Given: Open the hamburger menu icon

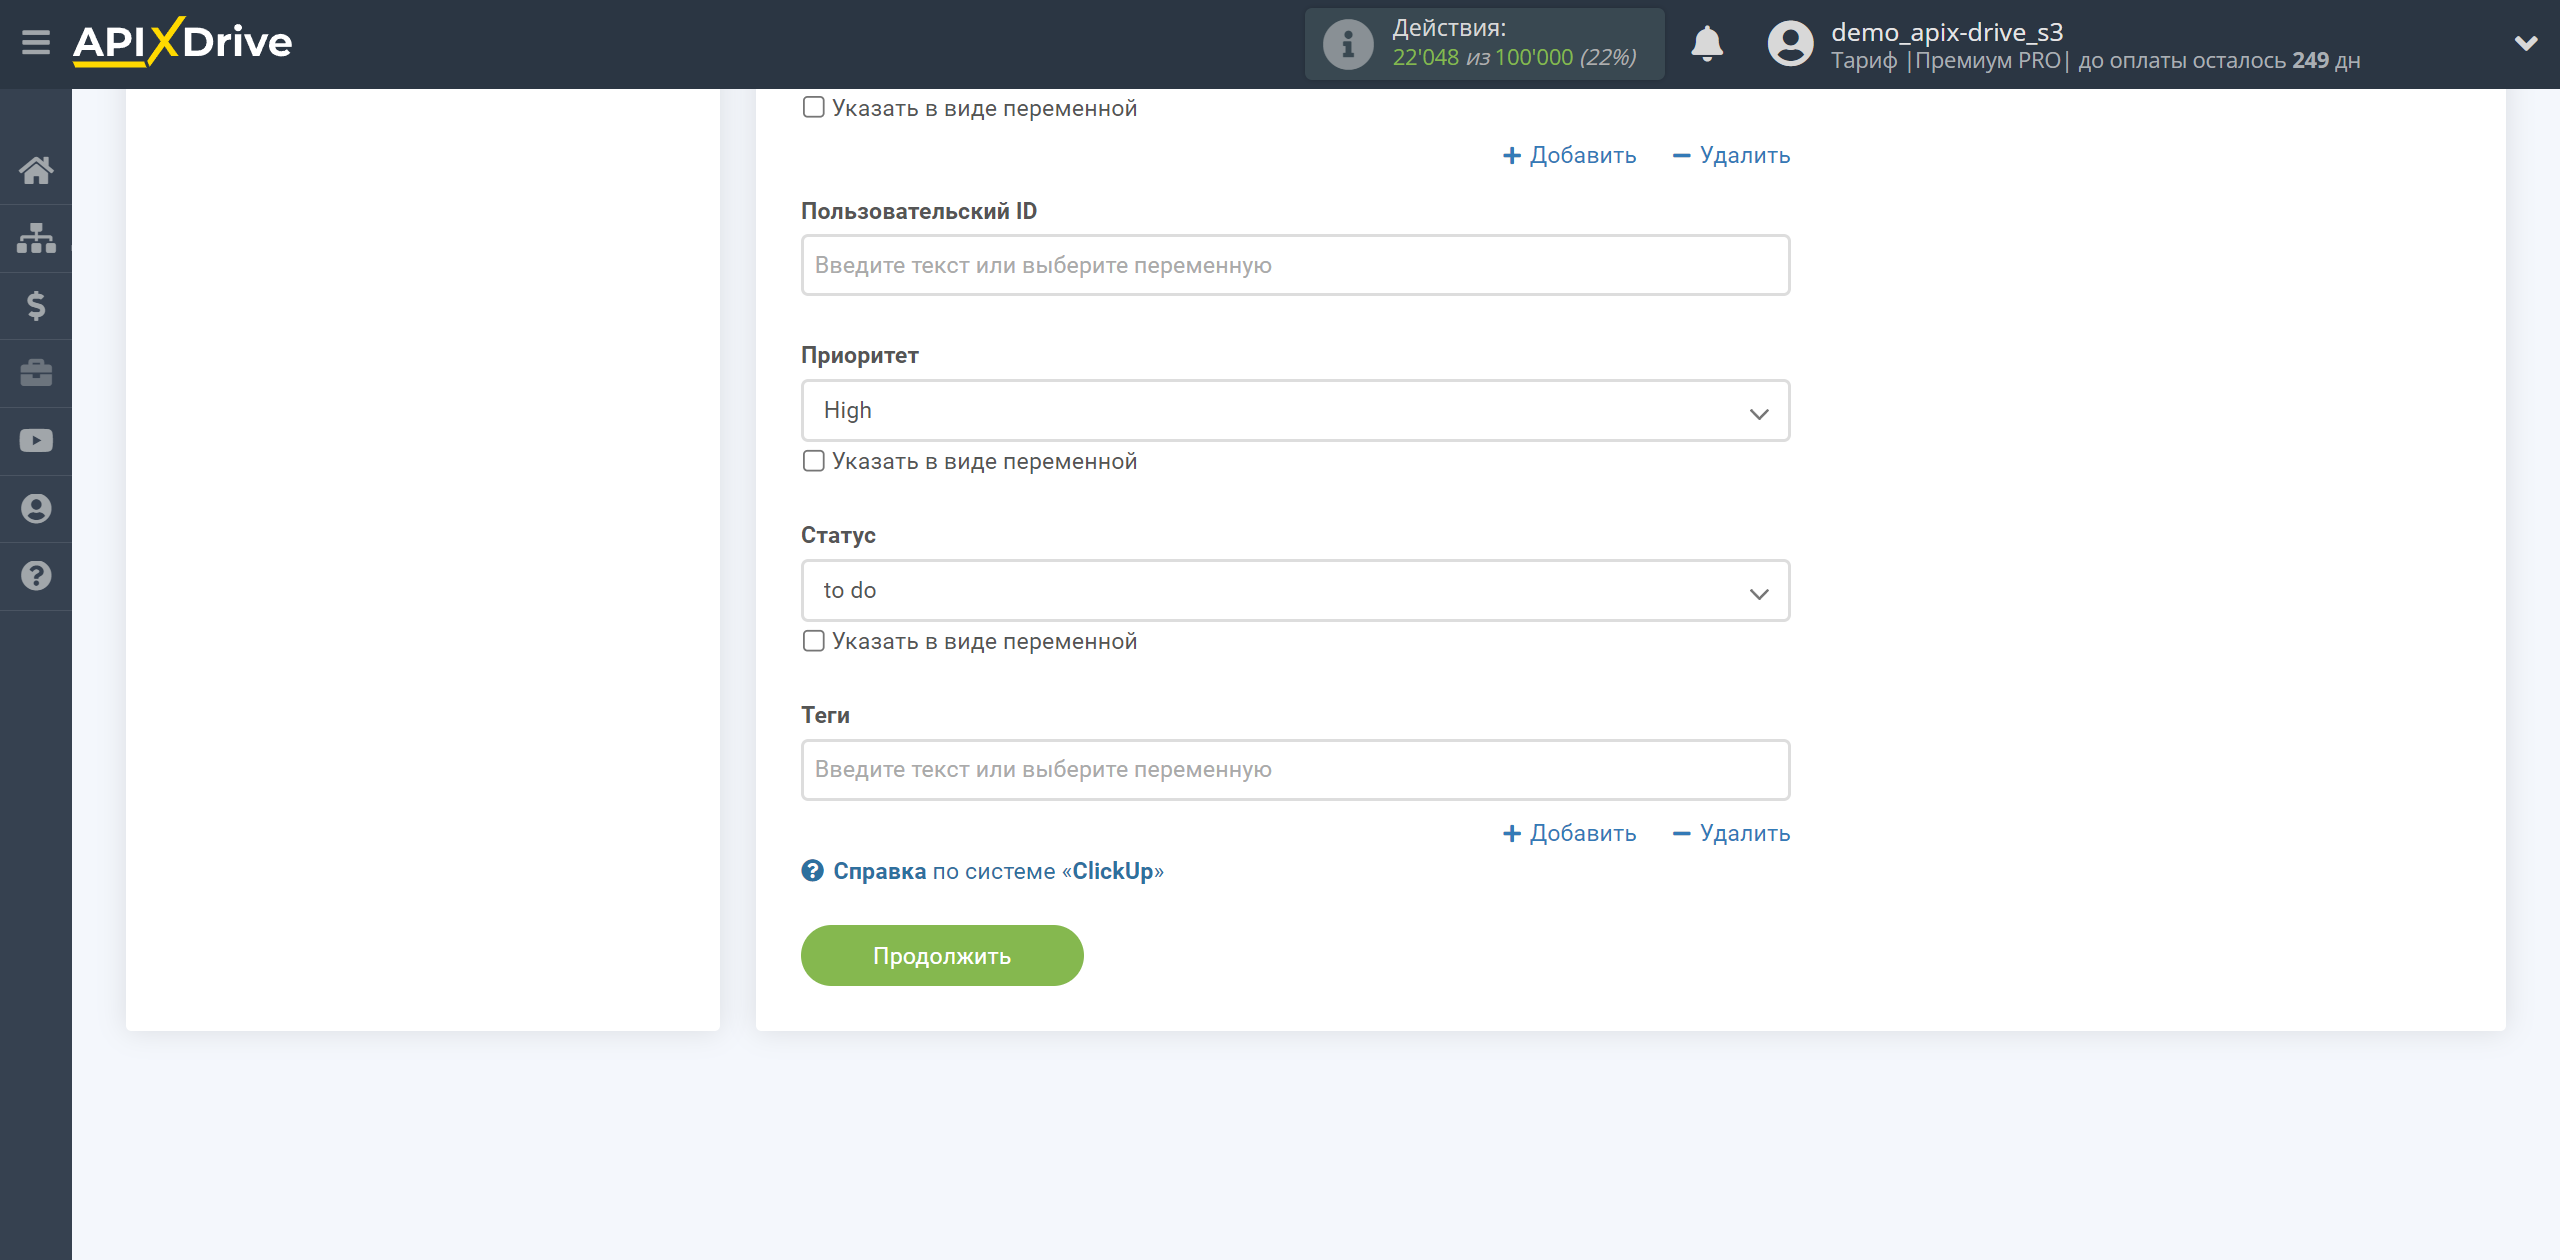Looking at the screenshot, I should click(36, 42).
